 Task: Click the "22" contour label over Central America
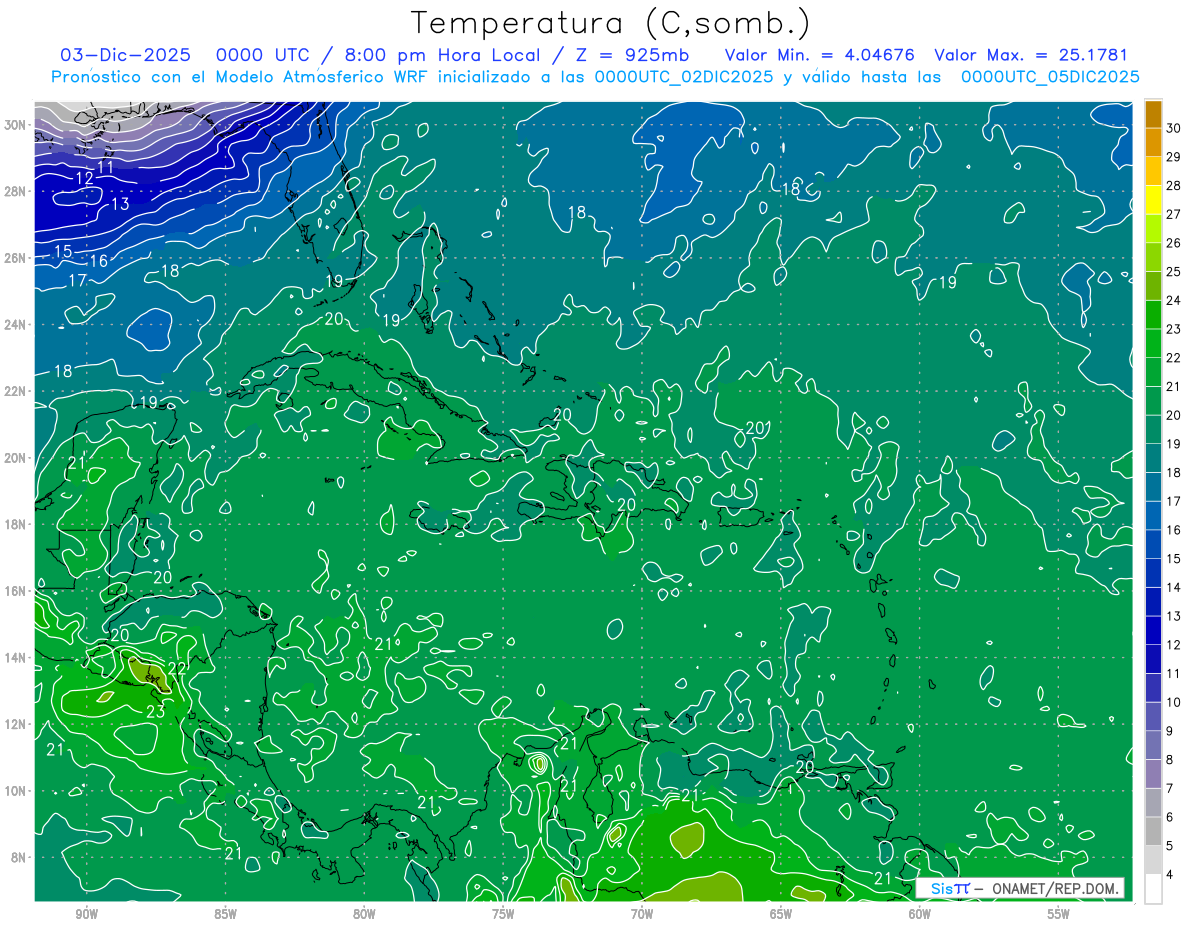[x=177, y=669]
